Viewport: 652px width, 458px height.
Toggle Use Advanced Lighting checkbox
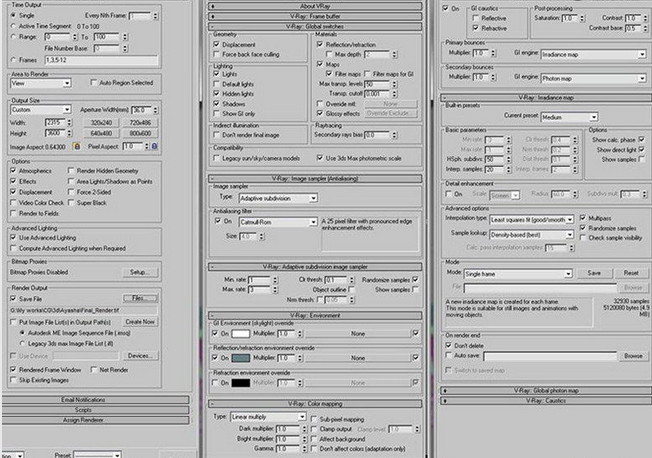(13, 238)
